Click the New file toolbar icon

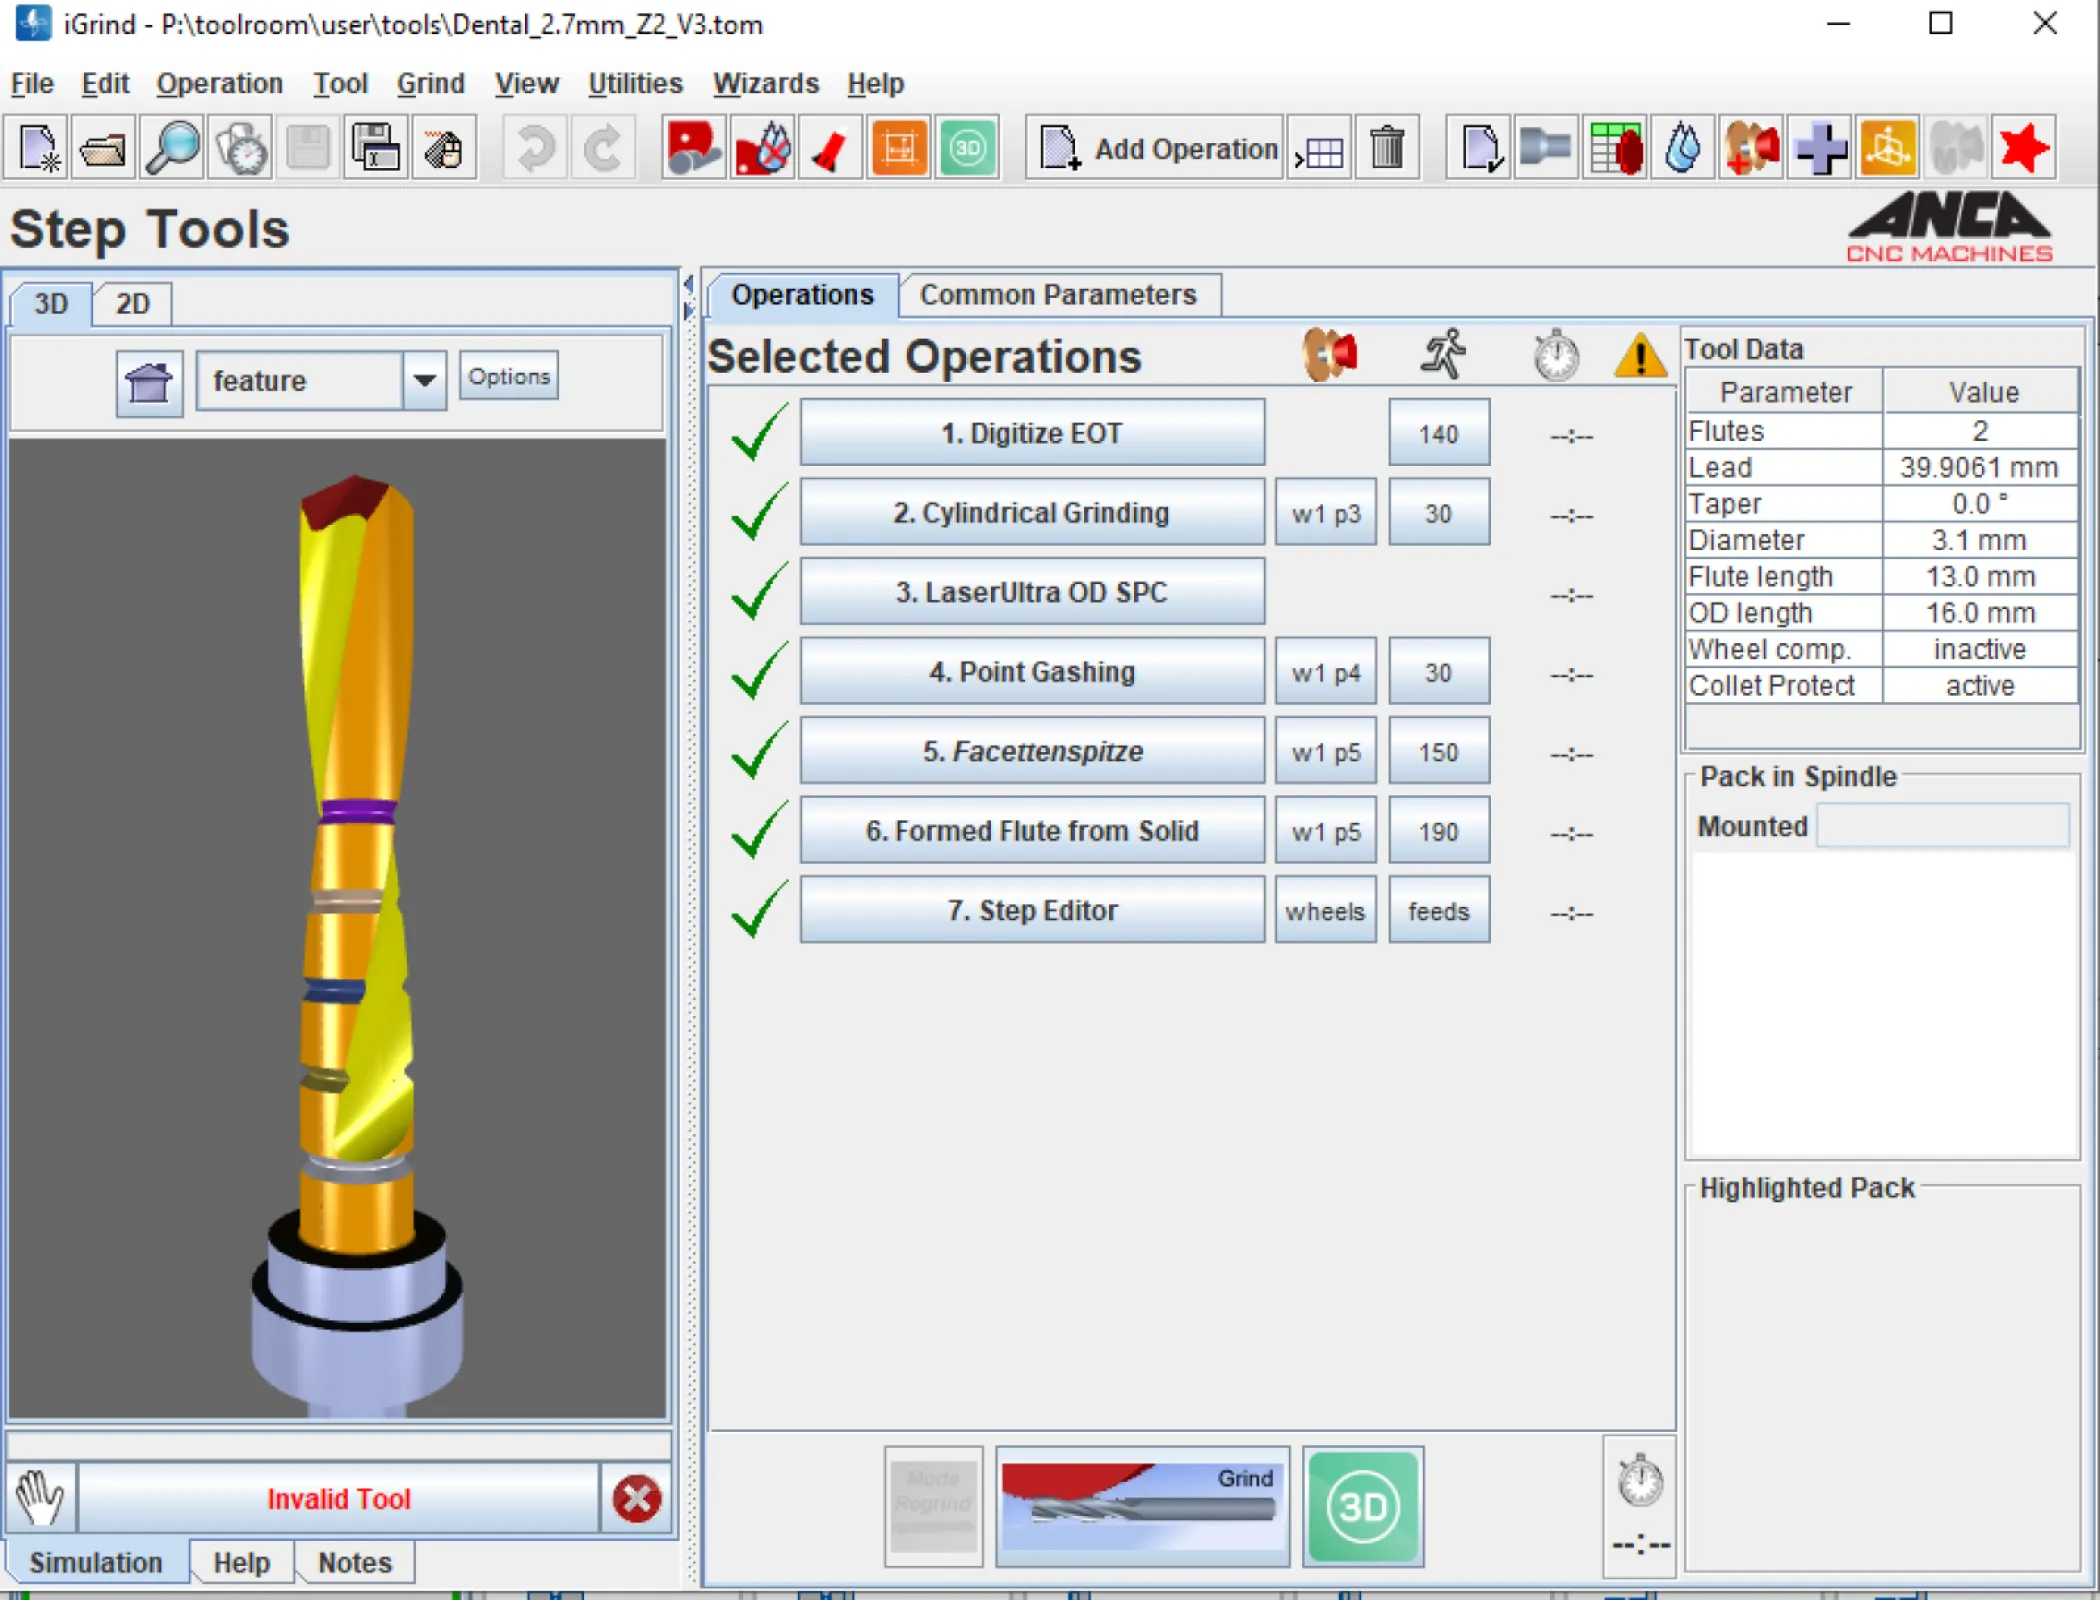coord(38,149)
